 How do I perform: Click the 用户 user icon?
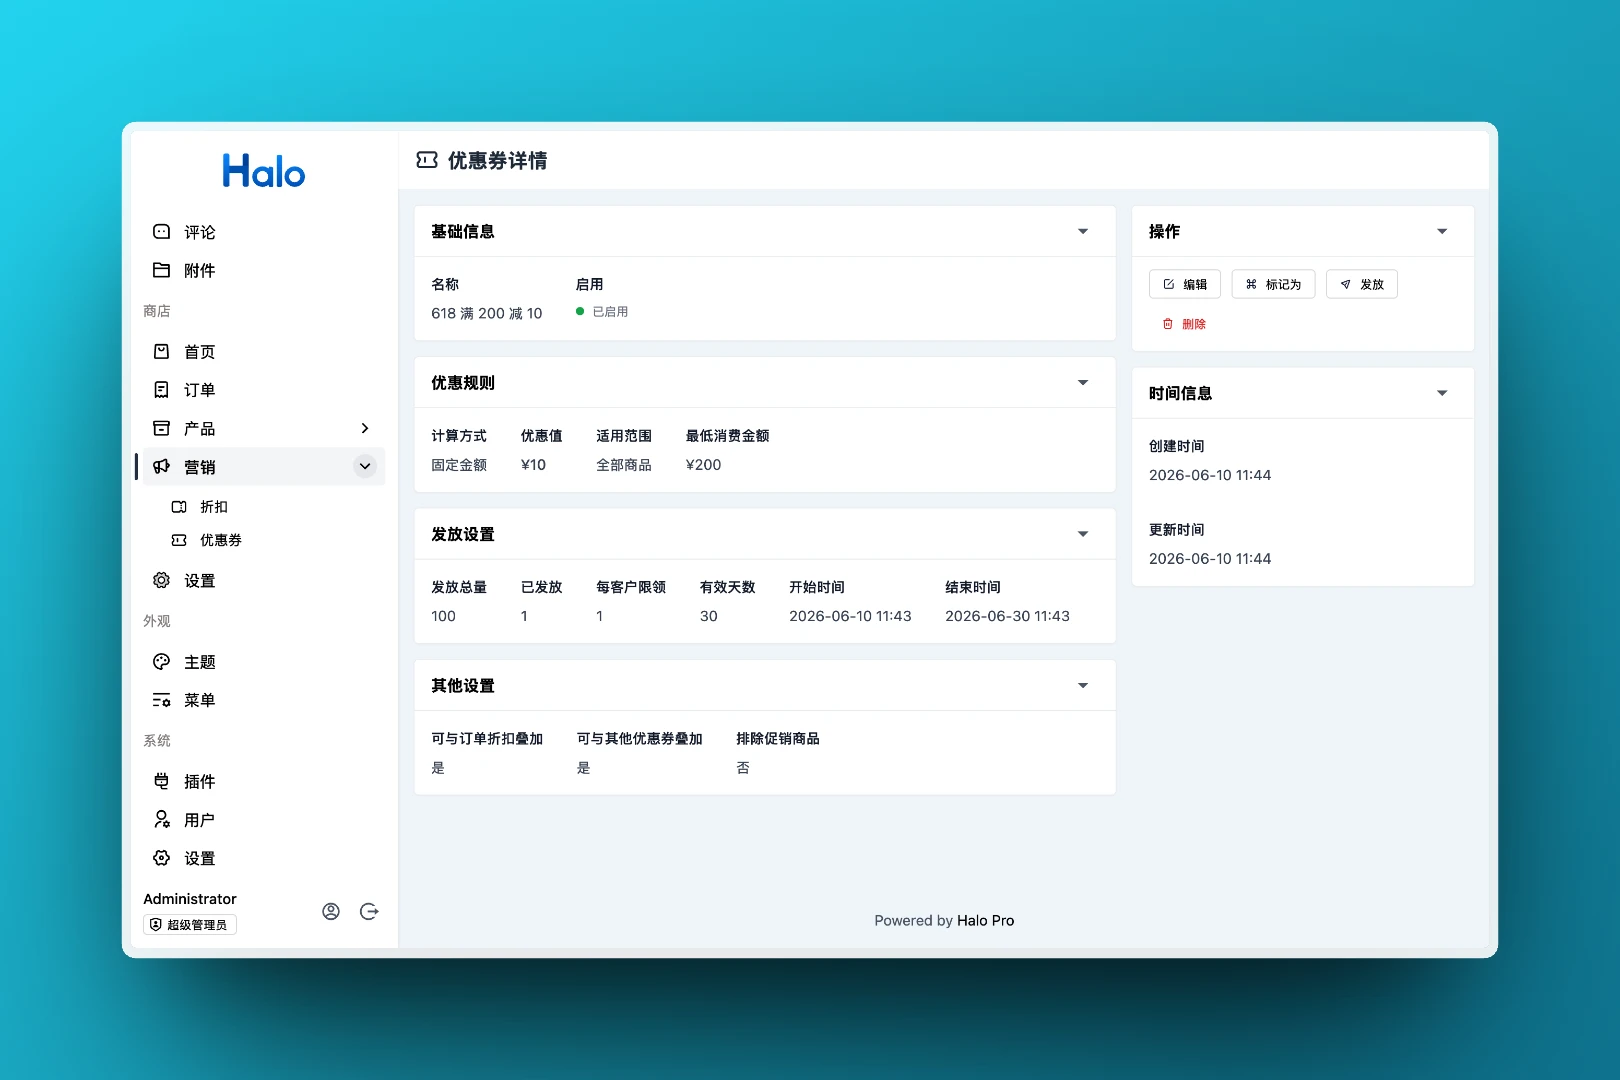click(x=161, y=820)
